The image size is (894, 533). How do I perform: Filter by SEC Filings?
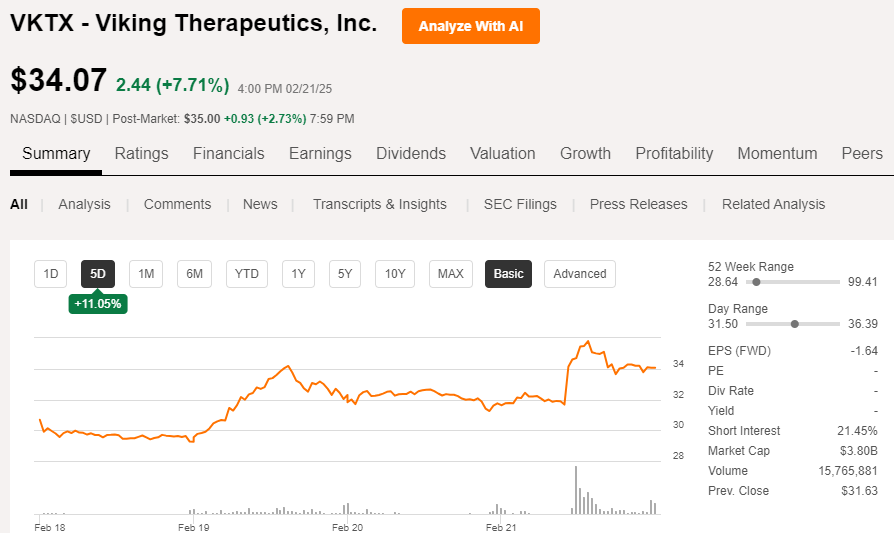(520, 204)
